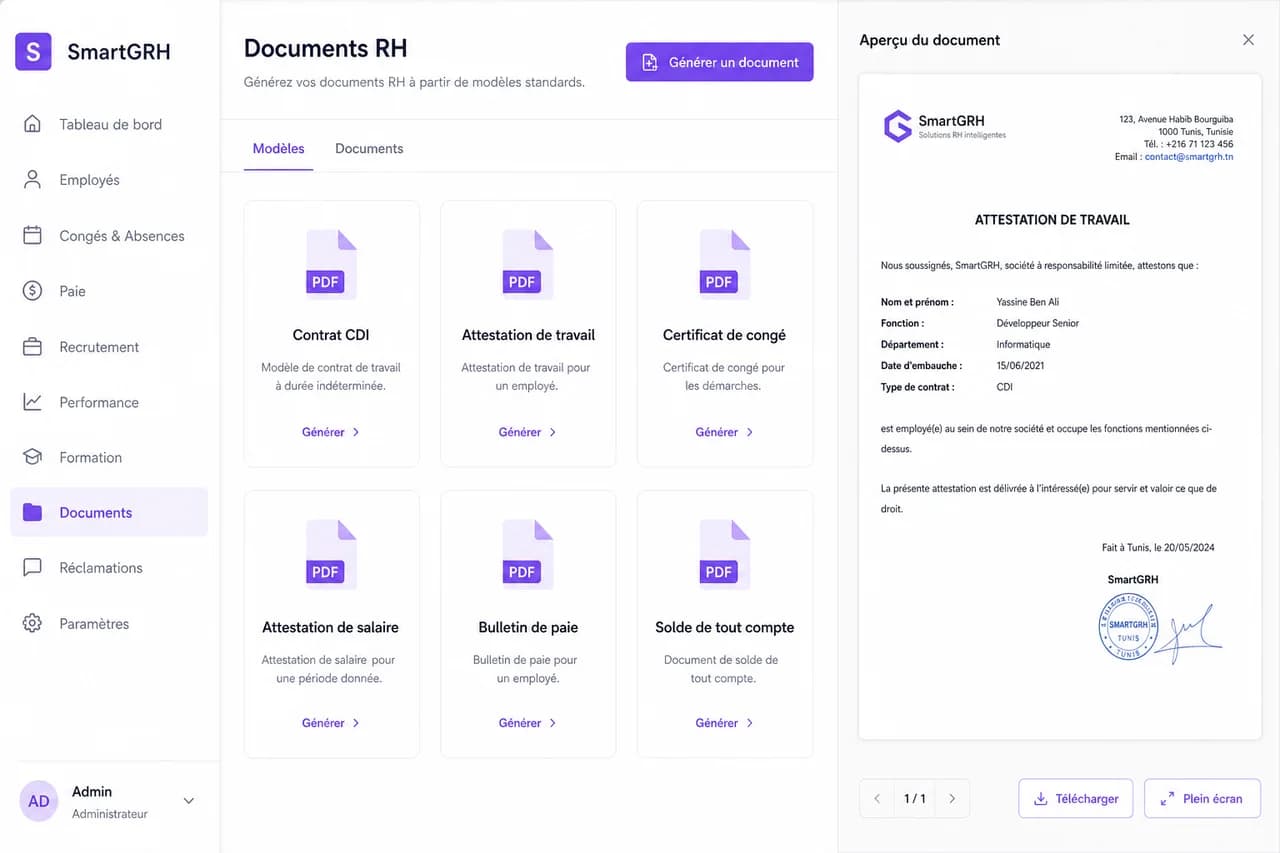This screenshot has width=1280, height=853.
Task: Click the SmartGRH logo in document preview
Action: (945, 126)
